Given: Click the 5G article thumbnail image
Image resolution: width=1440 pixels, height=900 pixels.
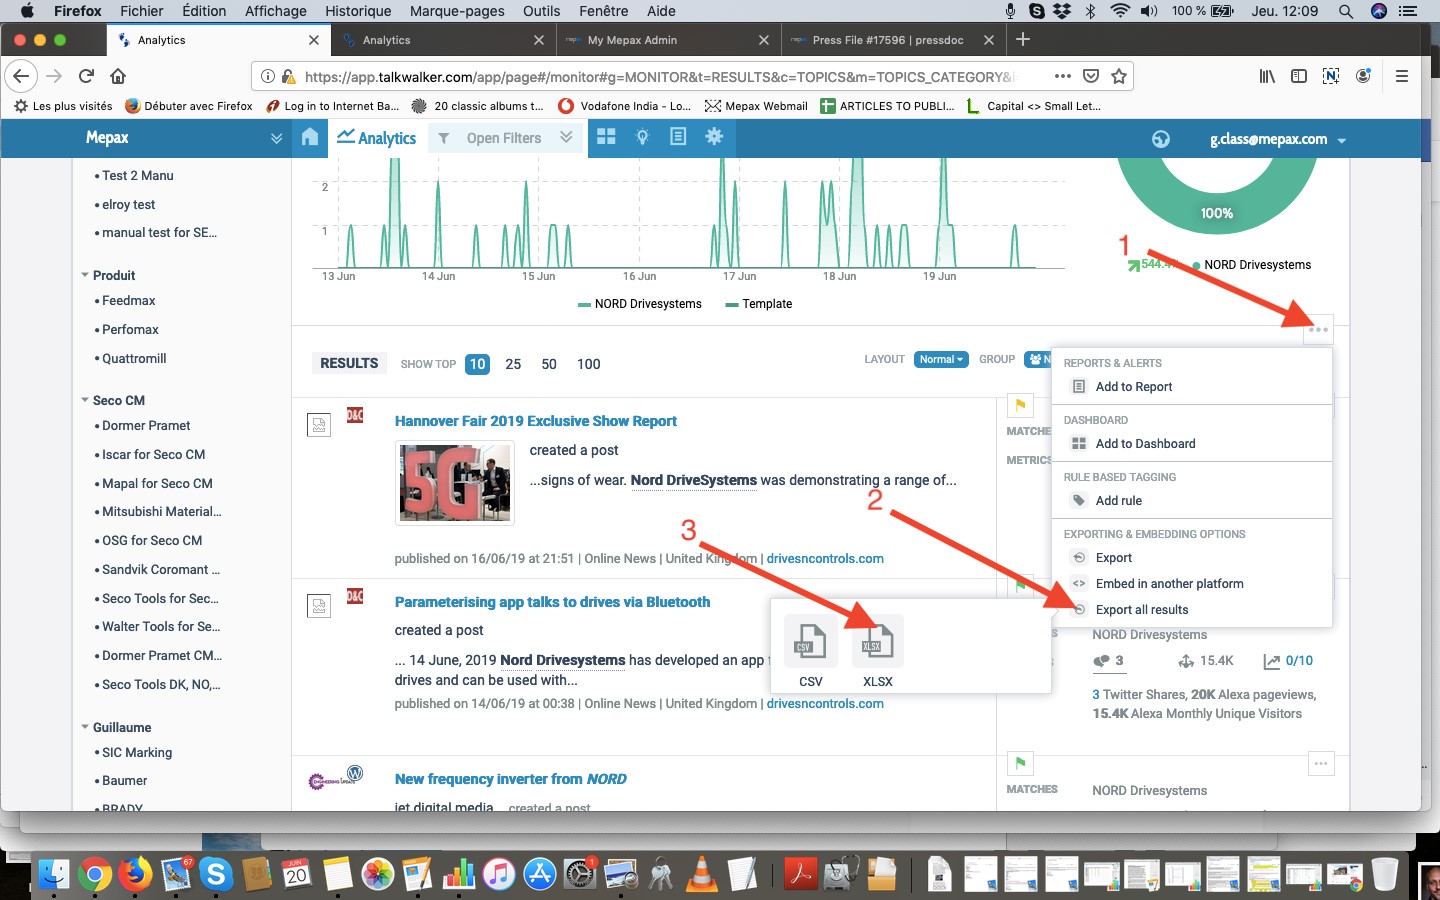Looking at the screenshot, I should pyautogui.click(x=455, y=483).
